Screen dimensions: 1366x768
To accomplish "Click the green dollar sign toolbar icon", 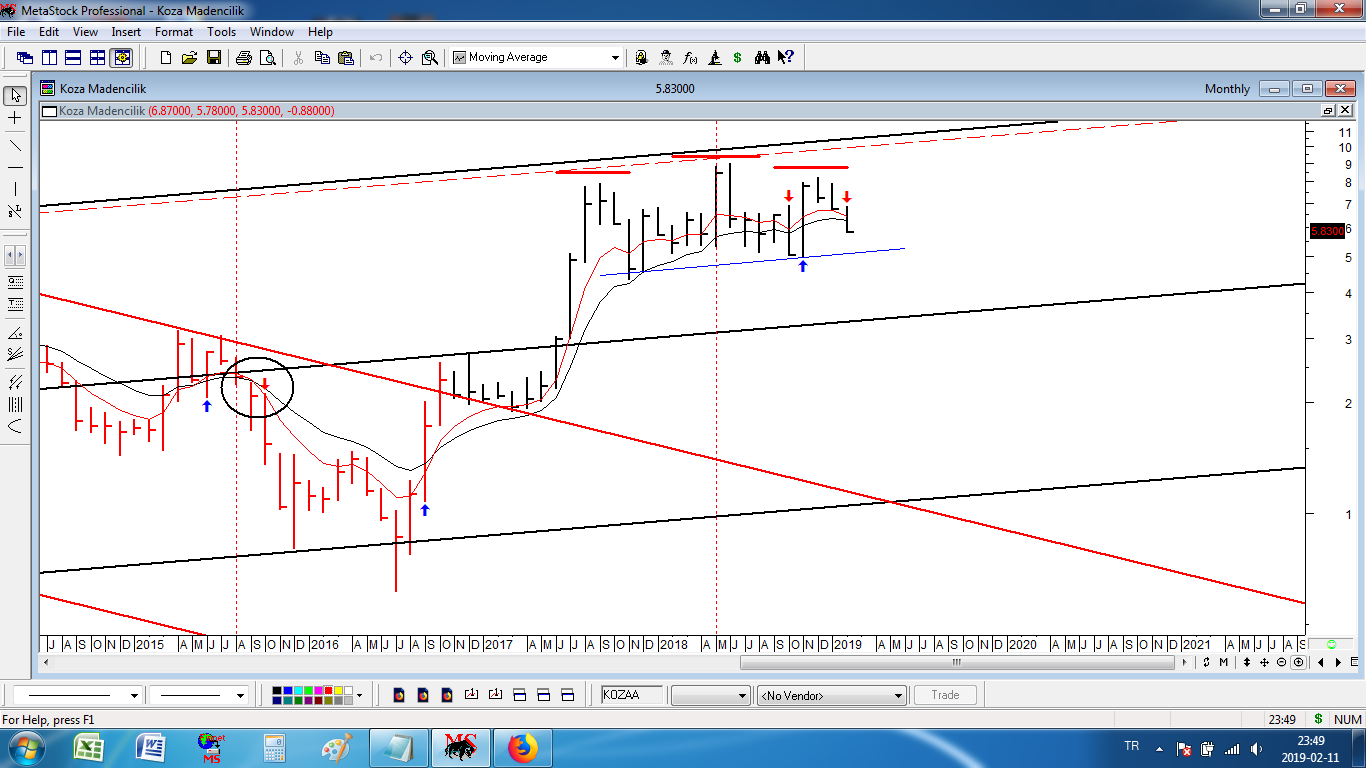I will click(738, 58).
